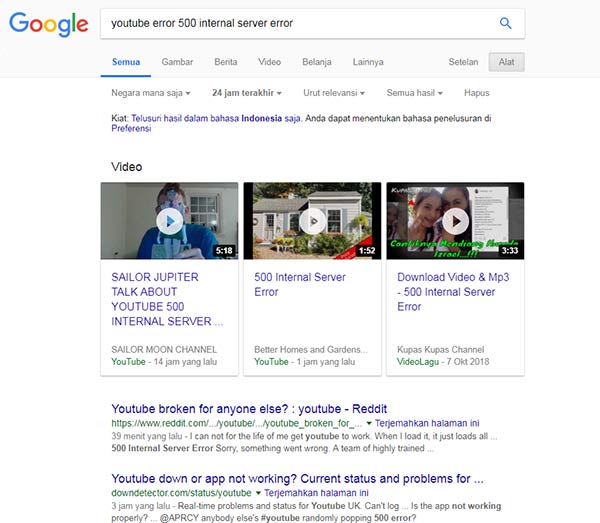Click the Google logo
Image resolution: width=600 pixels, height=523 pixels.
click(49, 24)
